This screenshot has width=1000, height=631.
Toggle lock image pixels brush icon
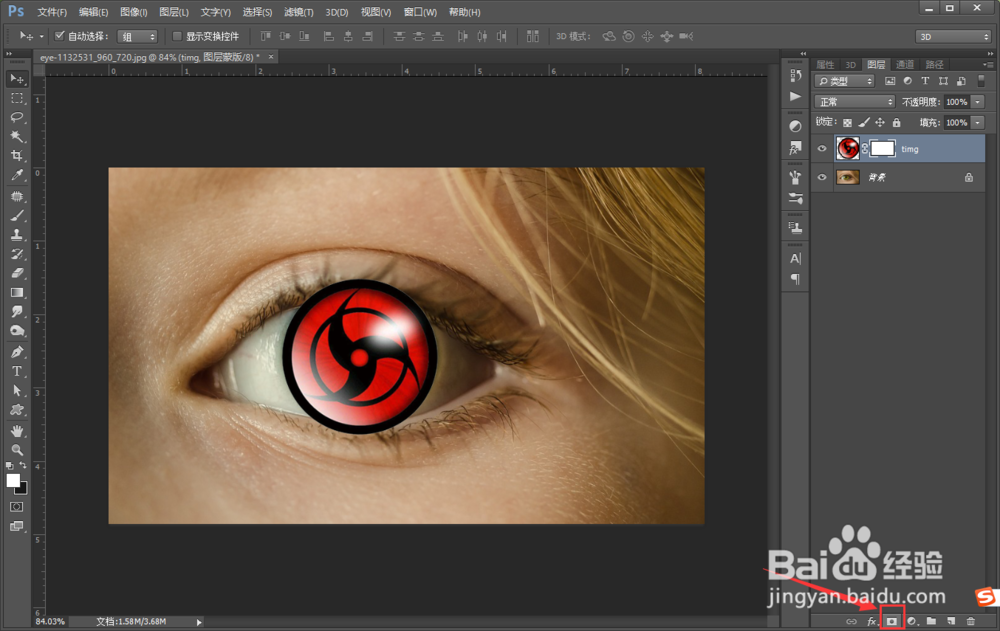(x=864, y=122)
